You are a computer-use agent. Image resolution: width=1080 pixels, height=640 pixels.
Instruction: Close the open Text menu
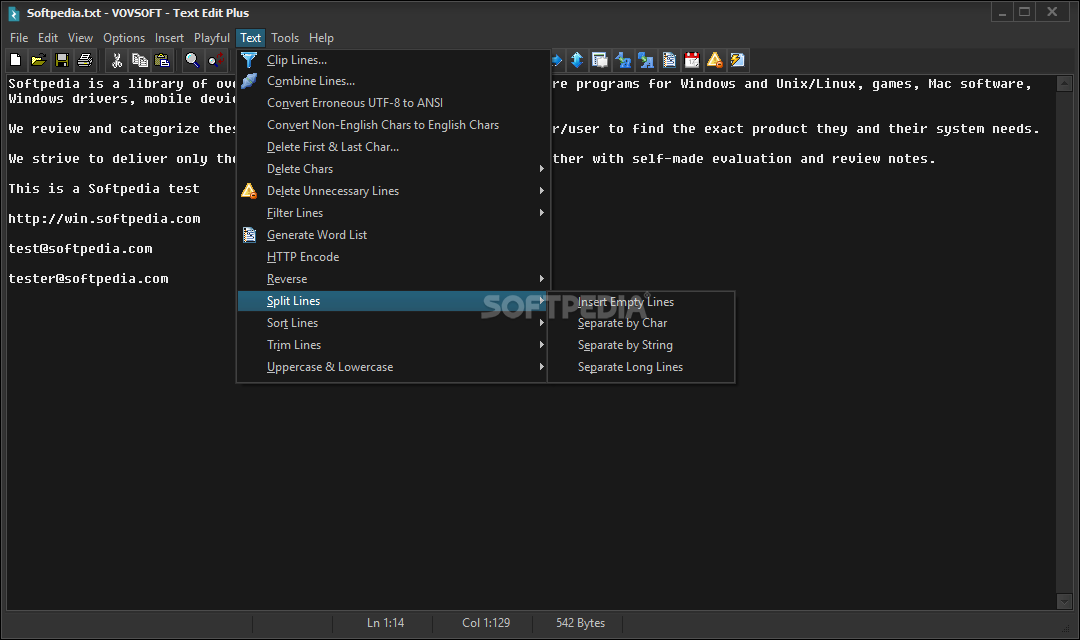[250, 38]
